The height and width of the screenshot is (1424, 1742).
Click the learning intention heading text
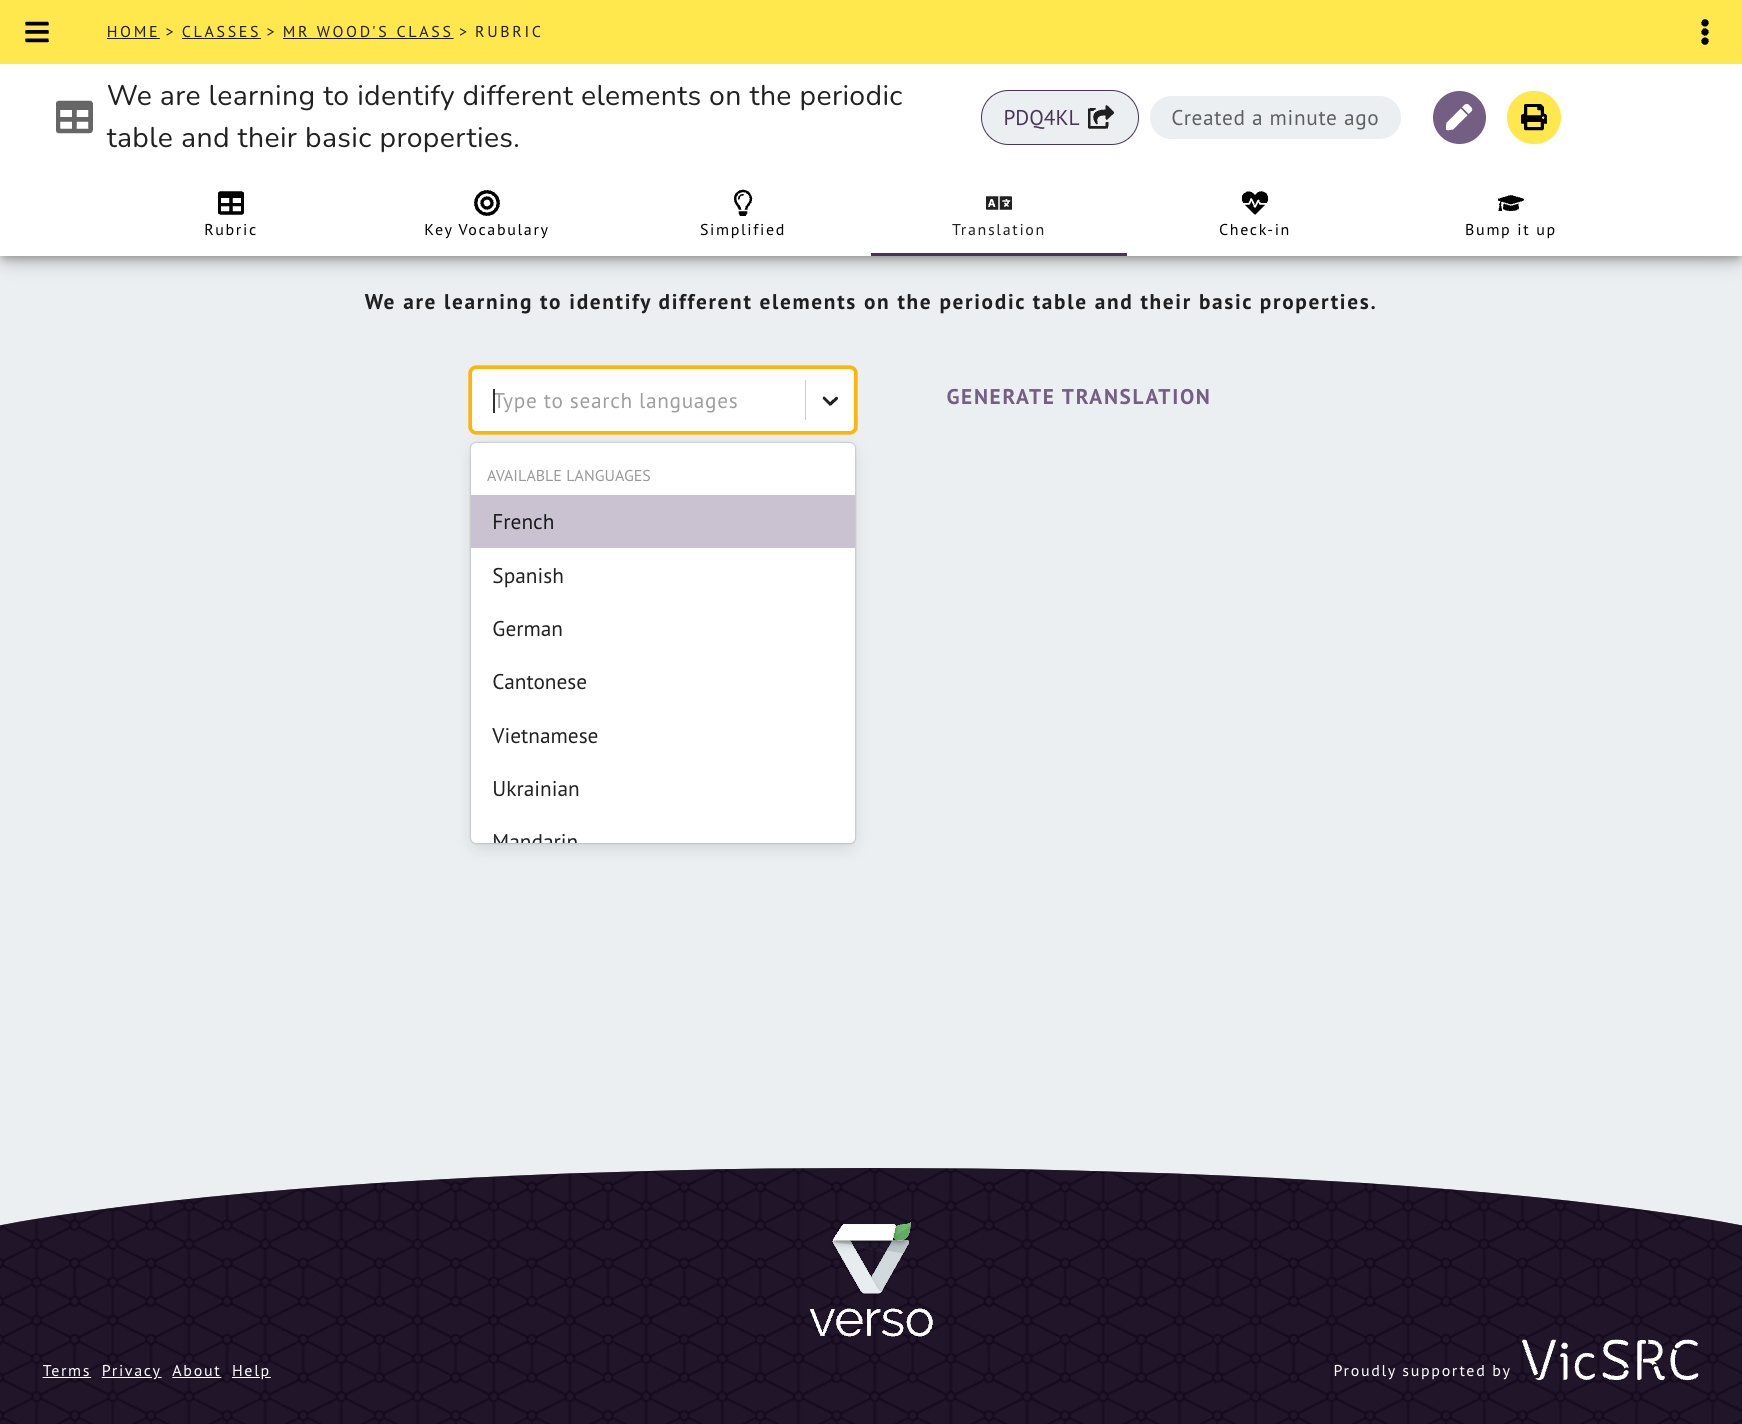pyautogui.click(x=870, y=302)
